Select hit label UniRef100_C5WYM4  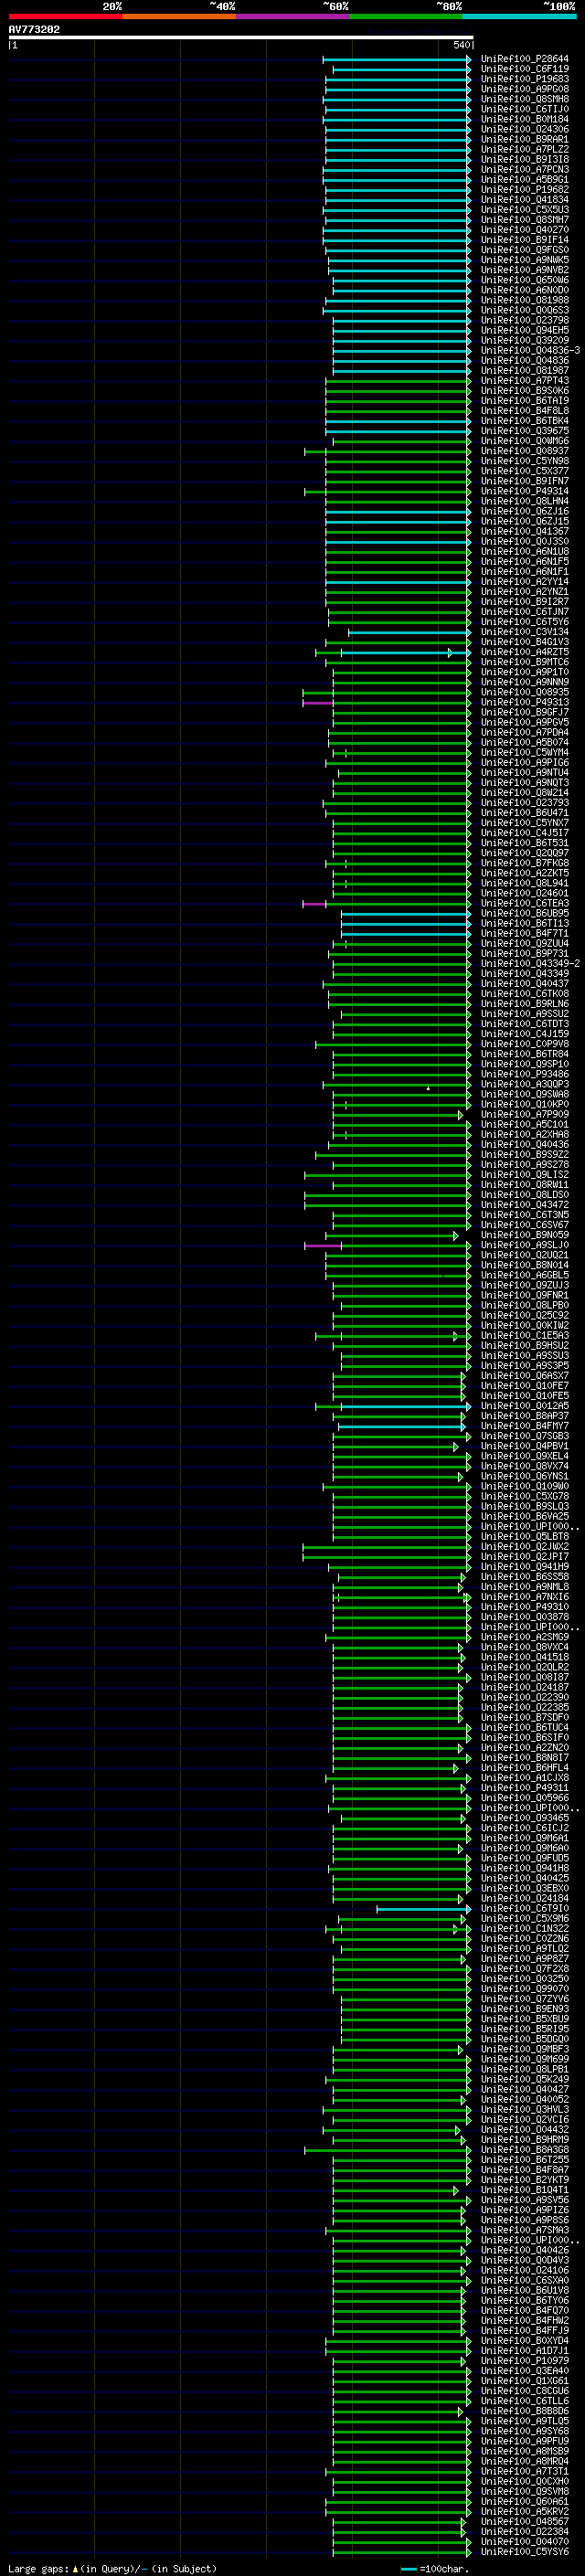525,752
